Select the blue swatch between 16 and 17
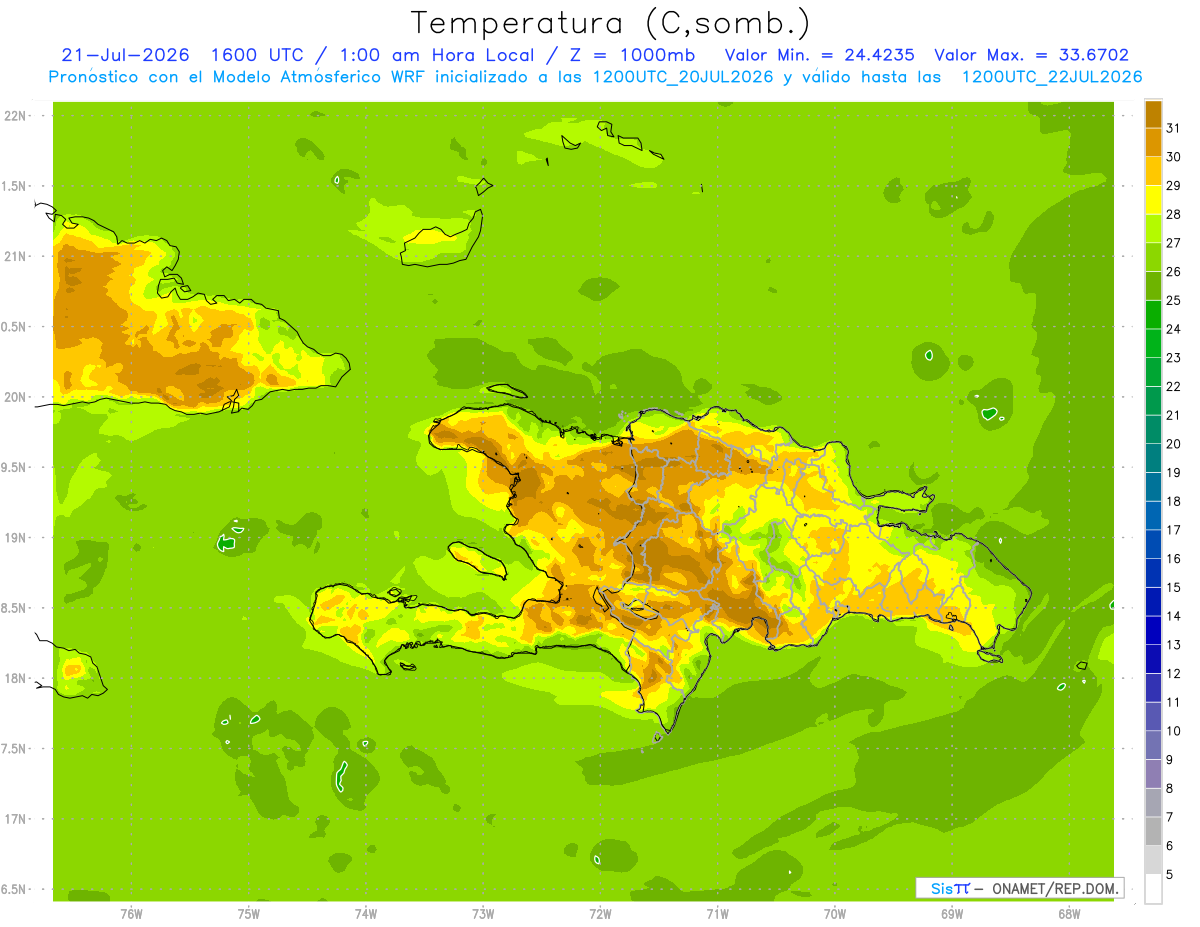The height and width of the screenshot is (927, 1200). (1153, 544)
